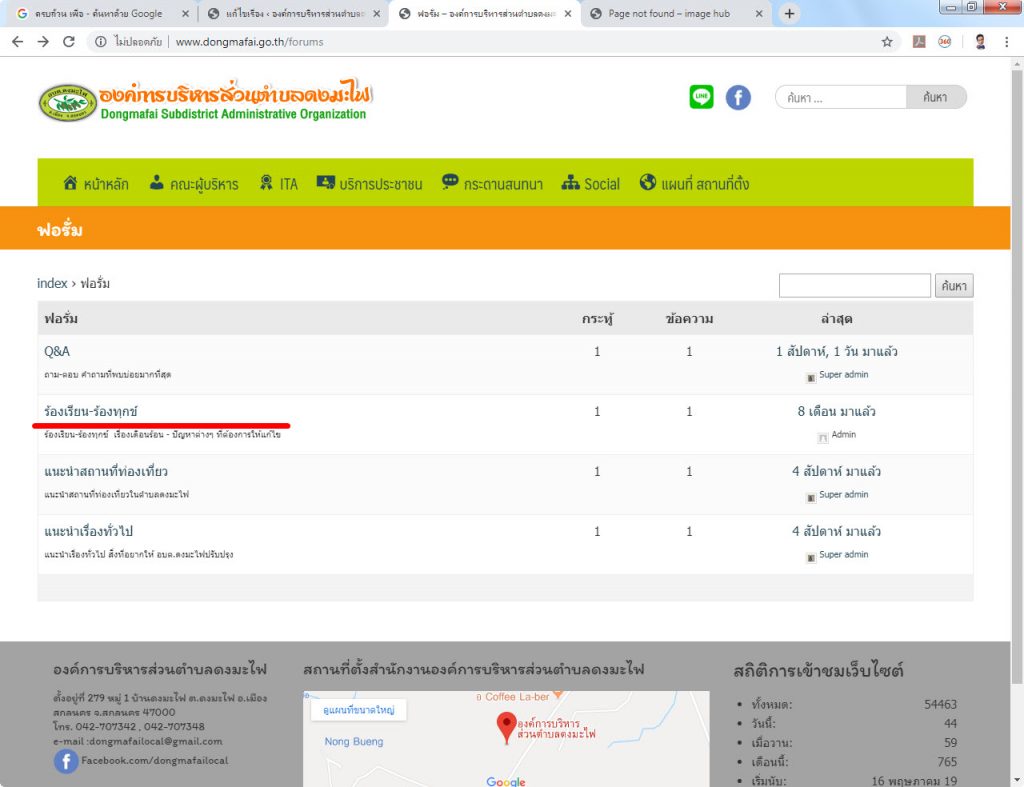Go back using browser back arrow

[17, 42]
